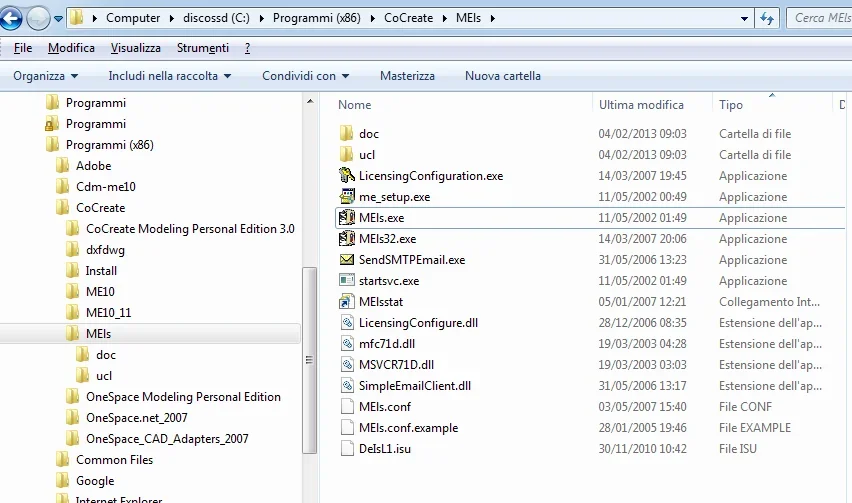Select the startsvc.exe application icon

(x=347, y=281)
